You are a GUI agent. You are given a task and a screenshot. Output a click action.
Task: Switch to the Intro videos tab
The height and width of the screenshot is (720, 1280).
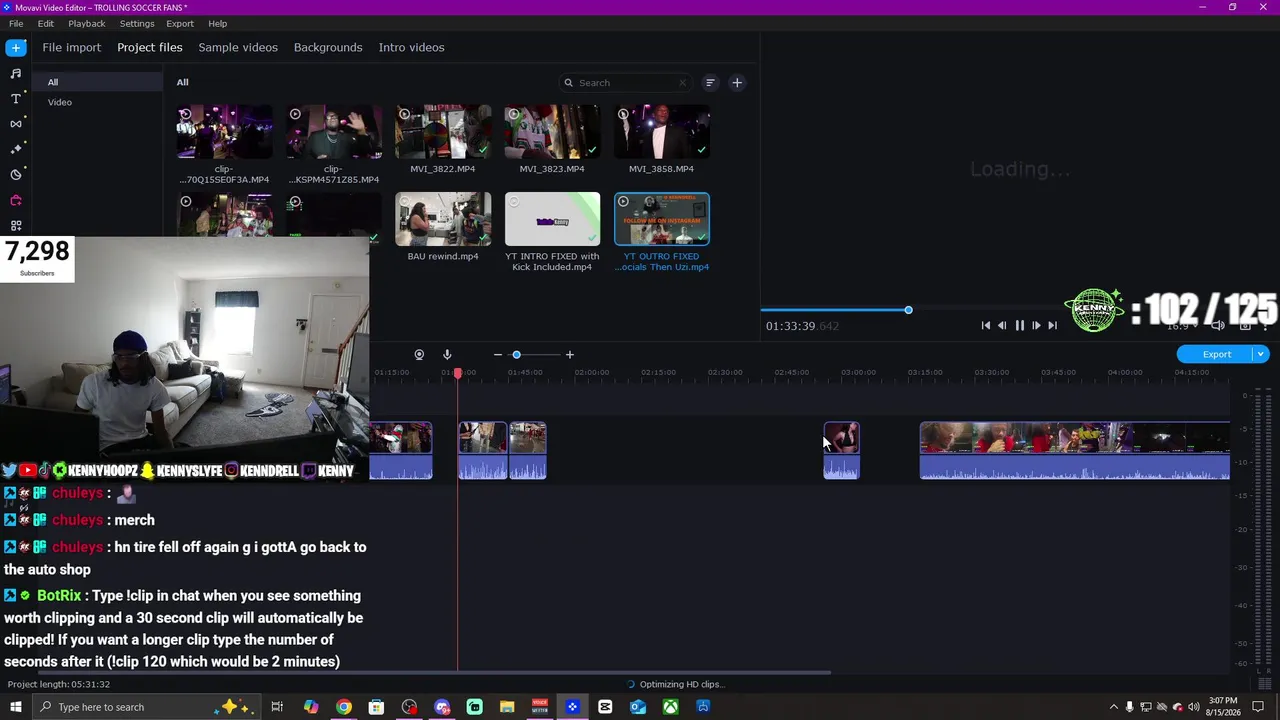(411, 47)
